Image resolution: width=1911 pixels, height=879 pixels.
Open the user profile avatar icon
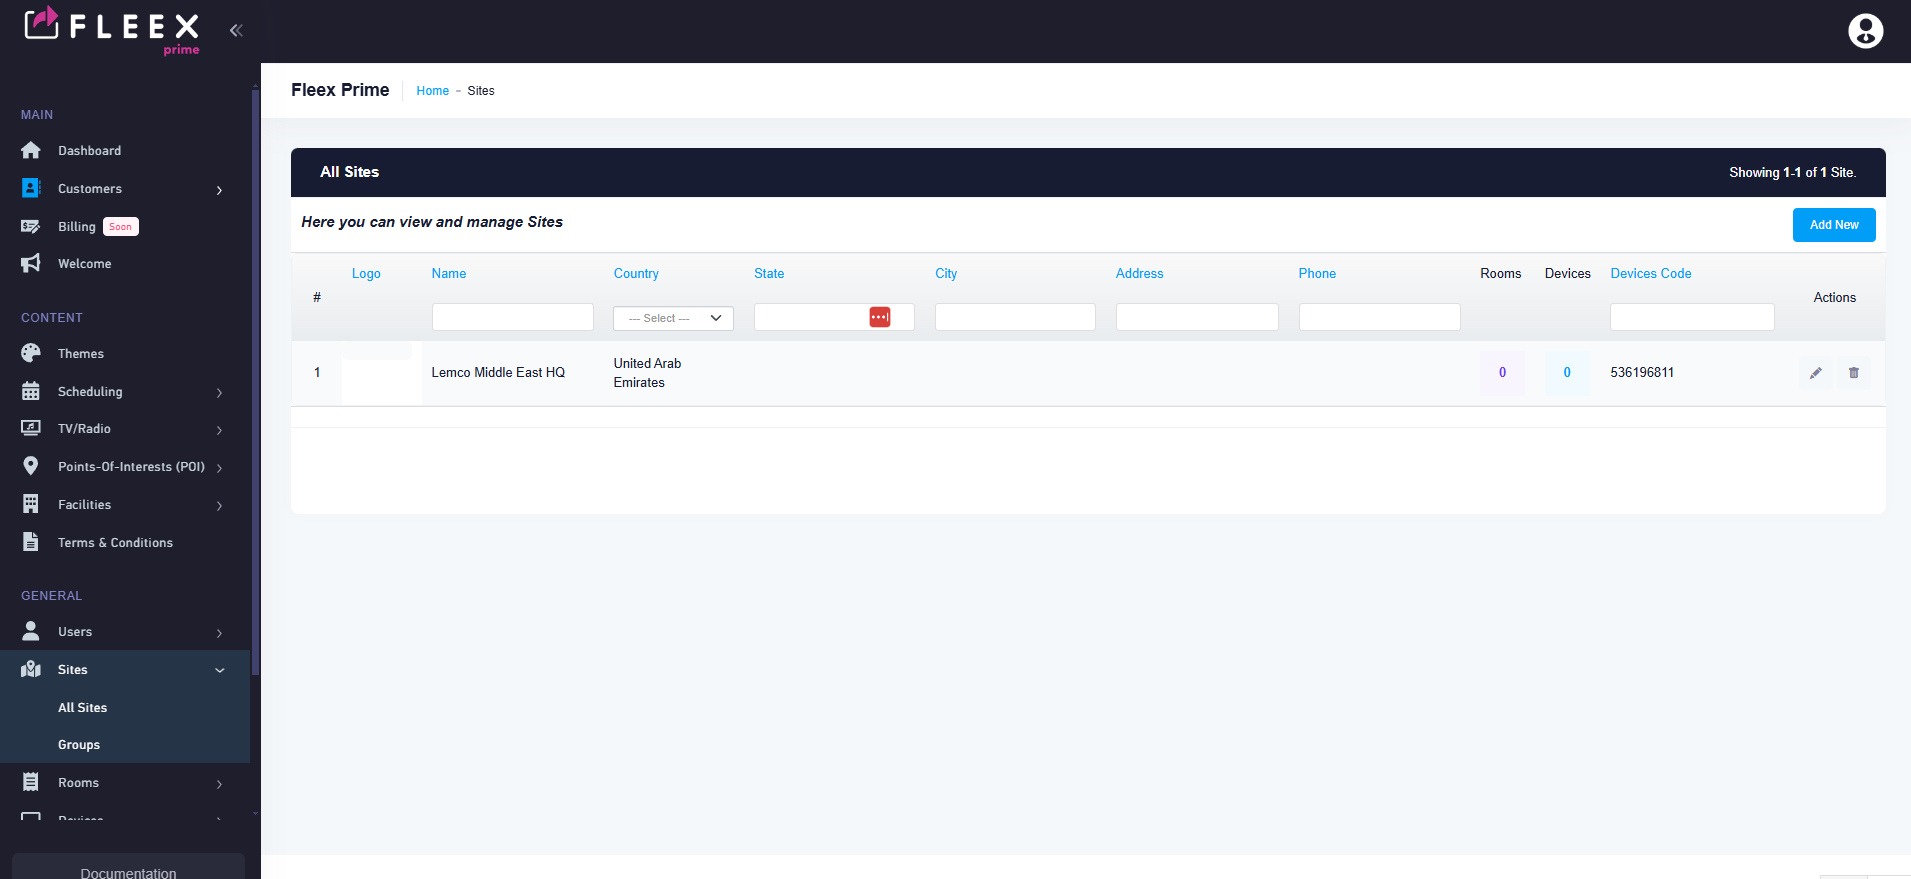pos(1865,31)
